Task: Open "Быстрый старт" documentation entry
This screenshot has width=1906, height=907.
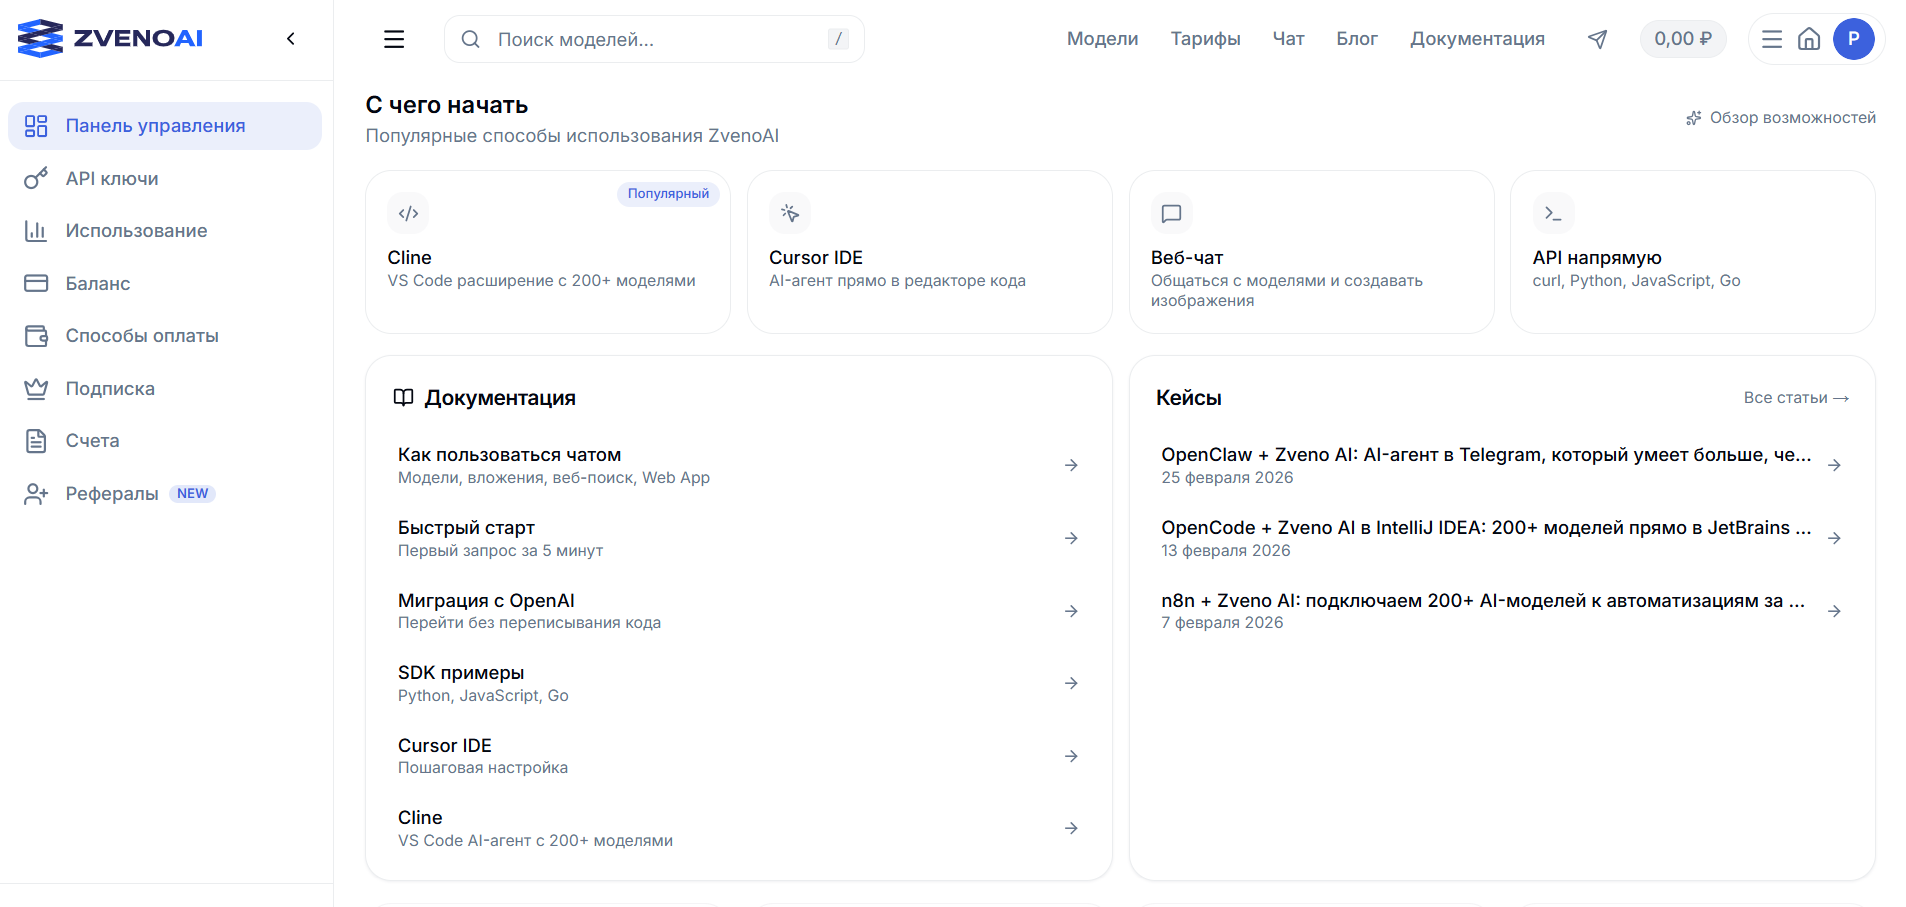Action: click(738, 538)
